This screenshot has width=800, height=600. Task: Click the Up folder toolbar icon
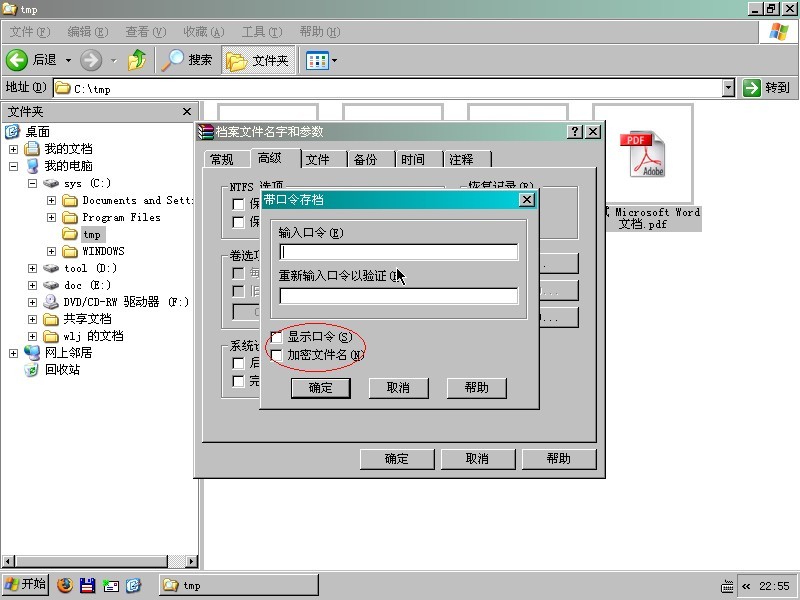[138, 60]
